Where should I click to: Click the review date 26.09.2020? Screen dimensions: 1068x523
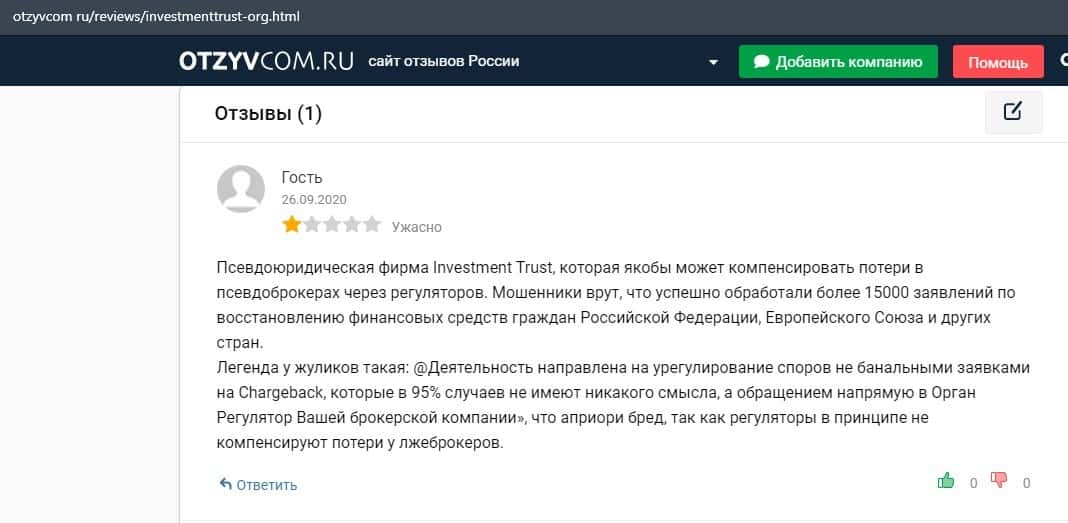coord(314,199)
